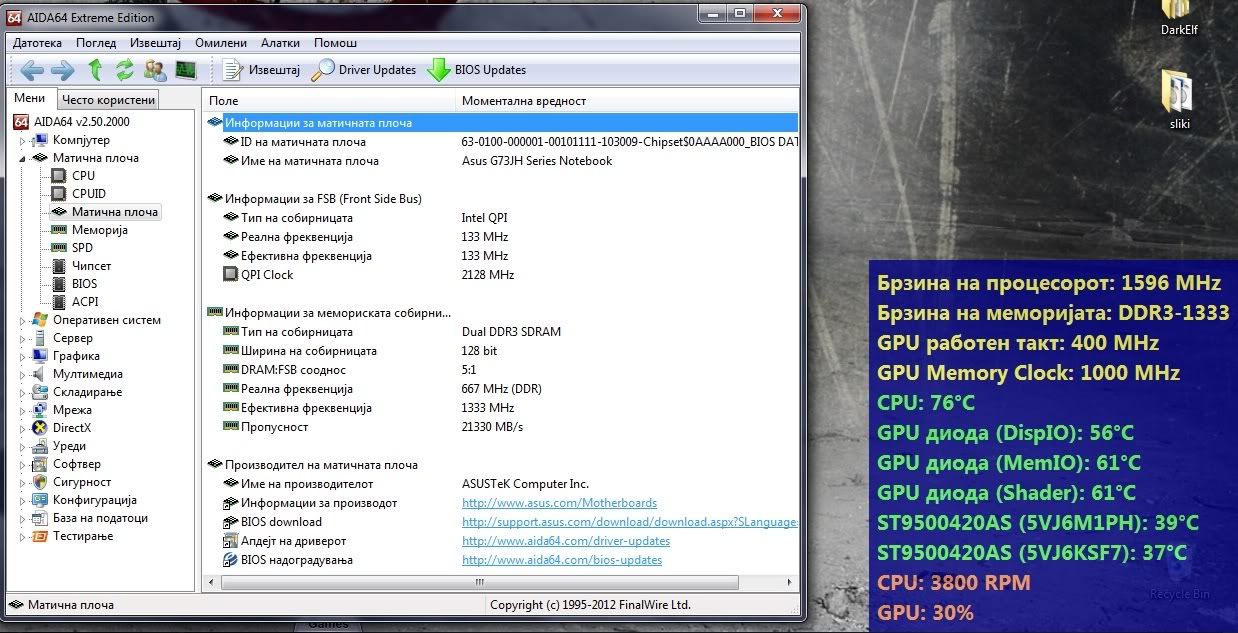Switch to the Често користени tab

pos(108,100)
